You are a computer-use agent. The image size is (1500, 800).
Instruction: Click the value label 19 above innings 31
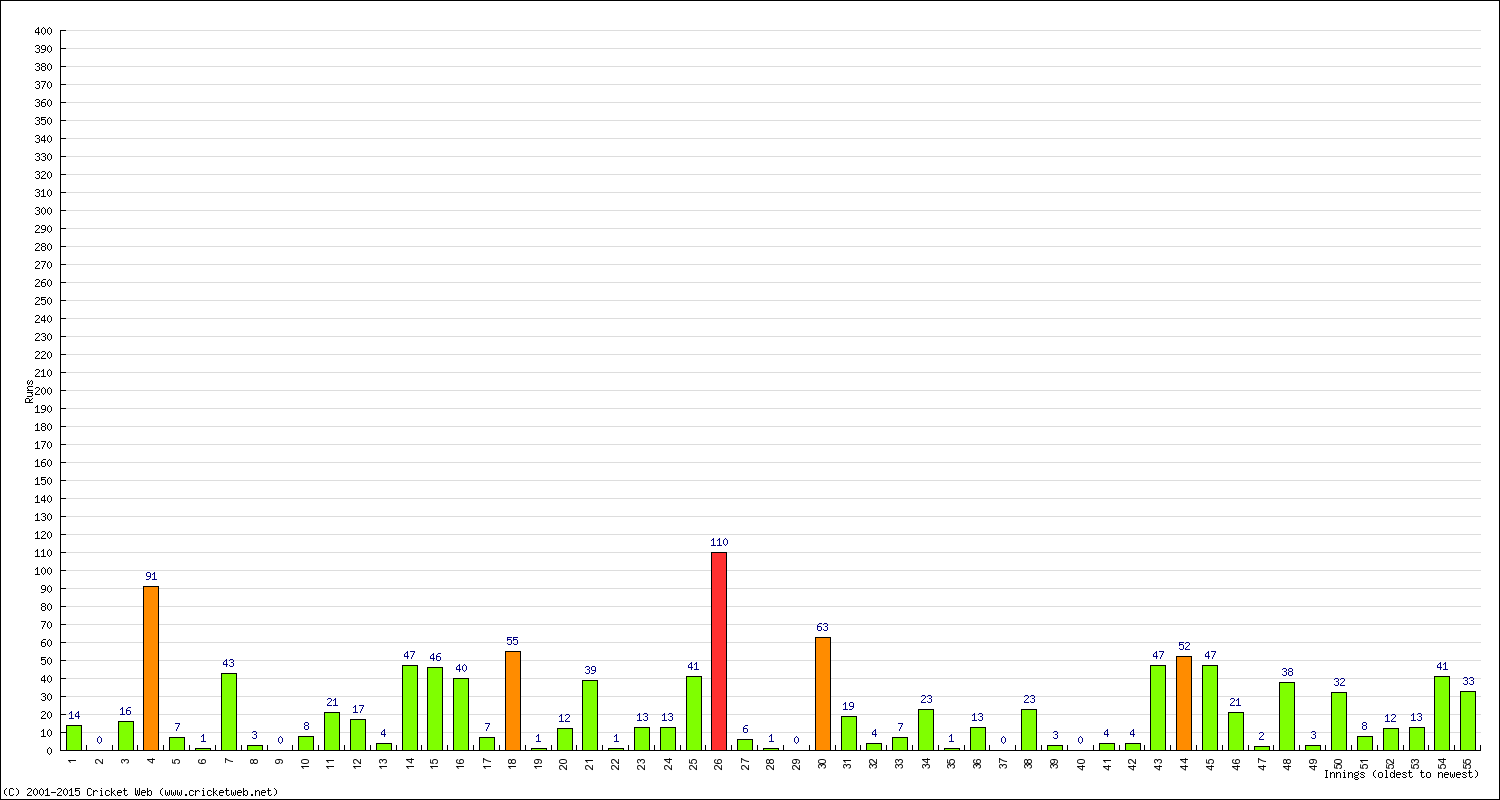(848, 706)
